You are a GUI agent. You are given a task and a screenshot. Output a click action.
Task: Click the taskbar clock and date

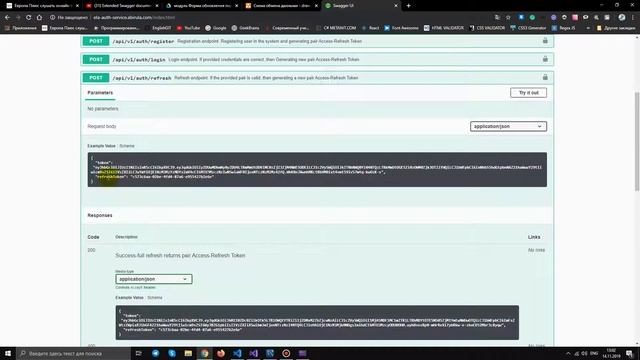tap(611, 353)
